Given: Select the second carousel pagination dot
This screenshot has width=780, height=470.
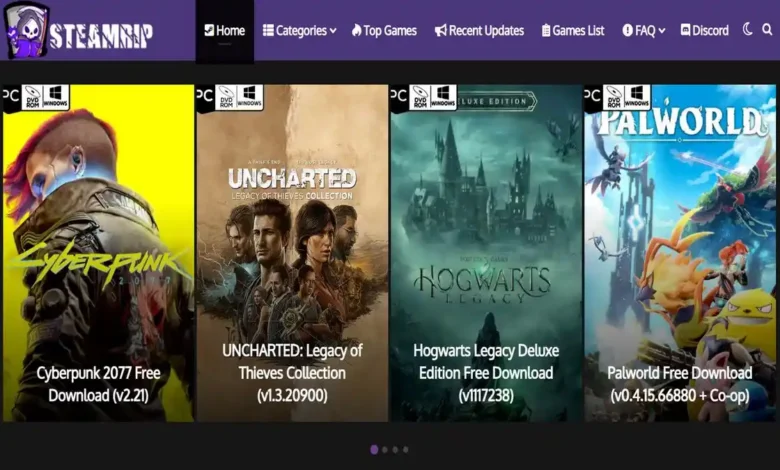Looking at the screenshot, I should (385, 450).
